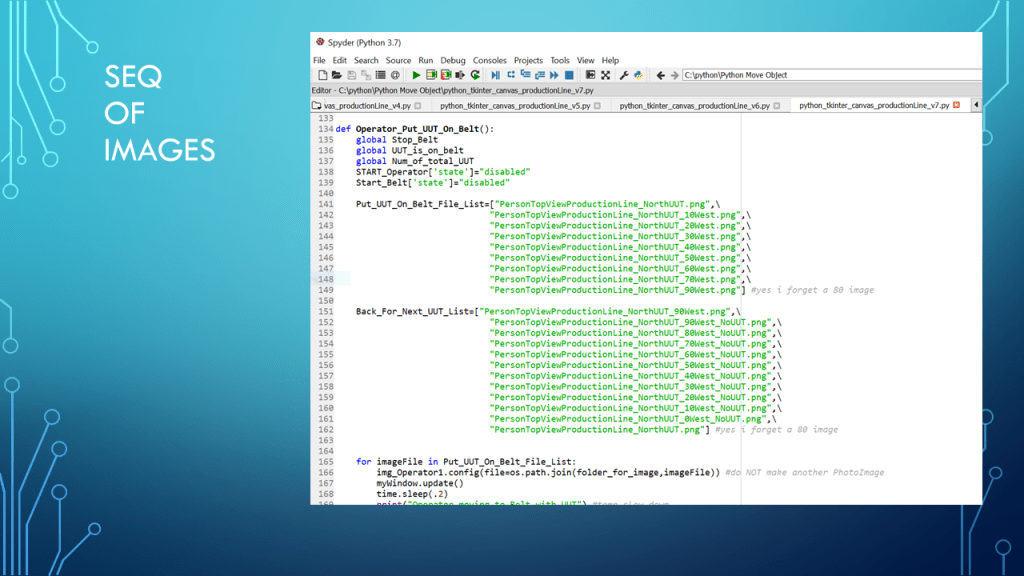Image resolution: width=1024 pixels, height=576 pixels.
Task: Click the Run current cell icon
Action: (432, 75)
